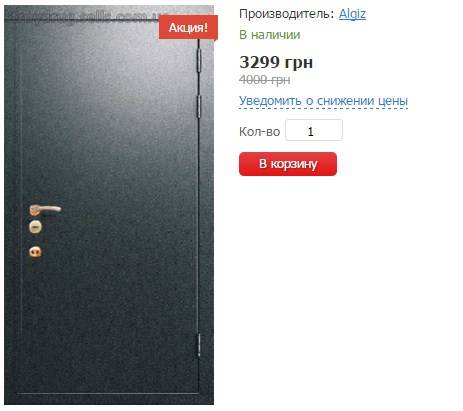The image size is (463, 411).
Task: Focus the Кол-во quantity input field
Action: pyautogui.click(x=314, y=130)
